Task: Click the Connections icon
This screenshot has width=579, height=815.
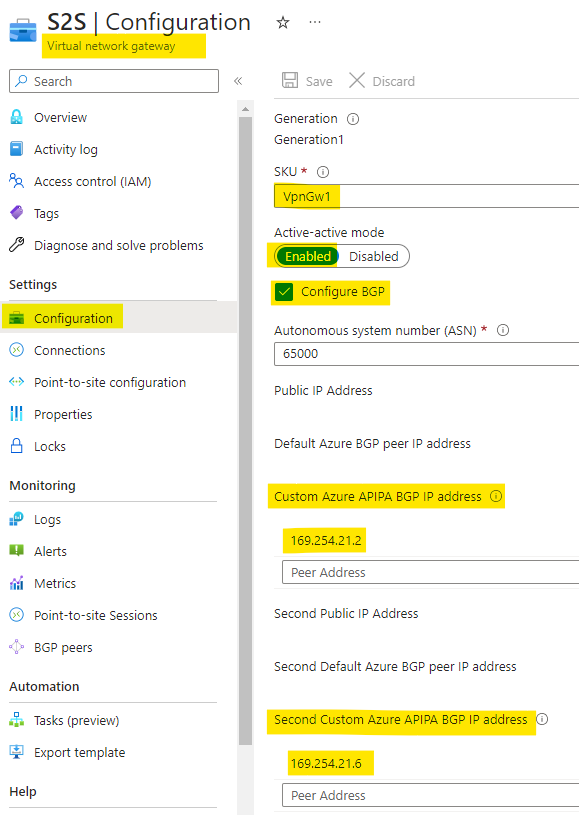Action: coord(17,350)
